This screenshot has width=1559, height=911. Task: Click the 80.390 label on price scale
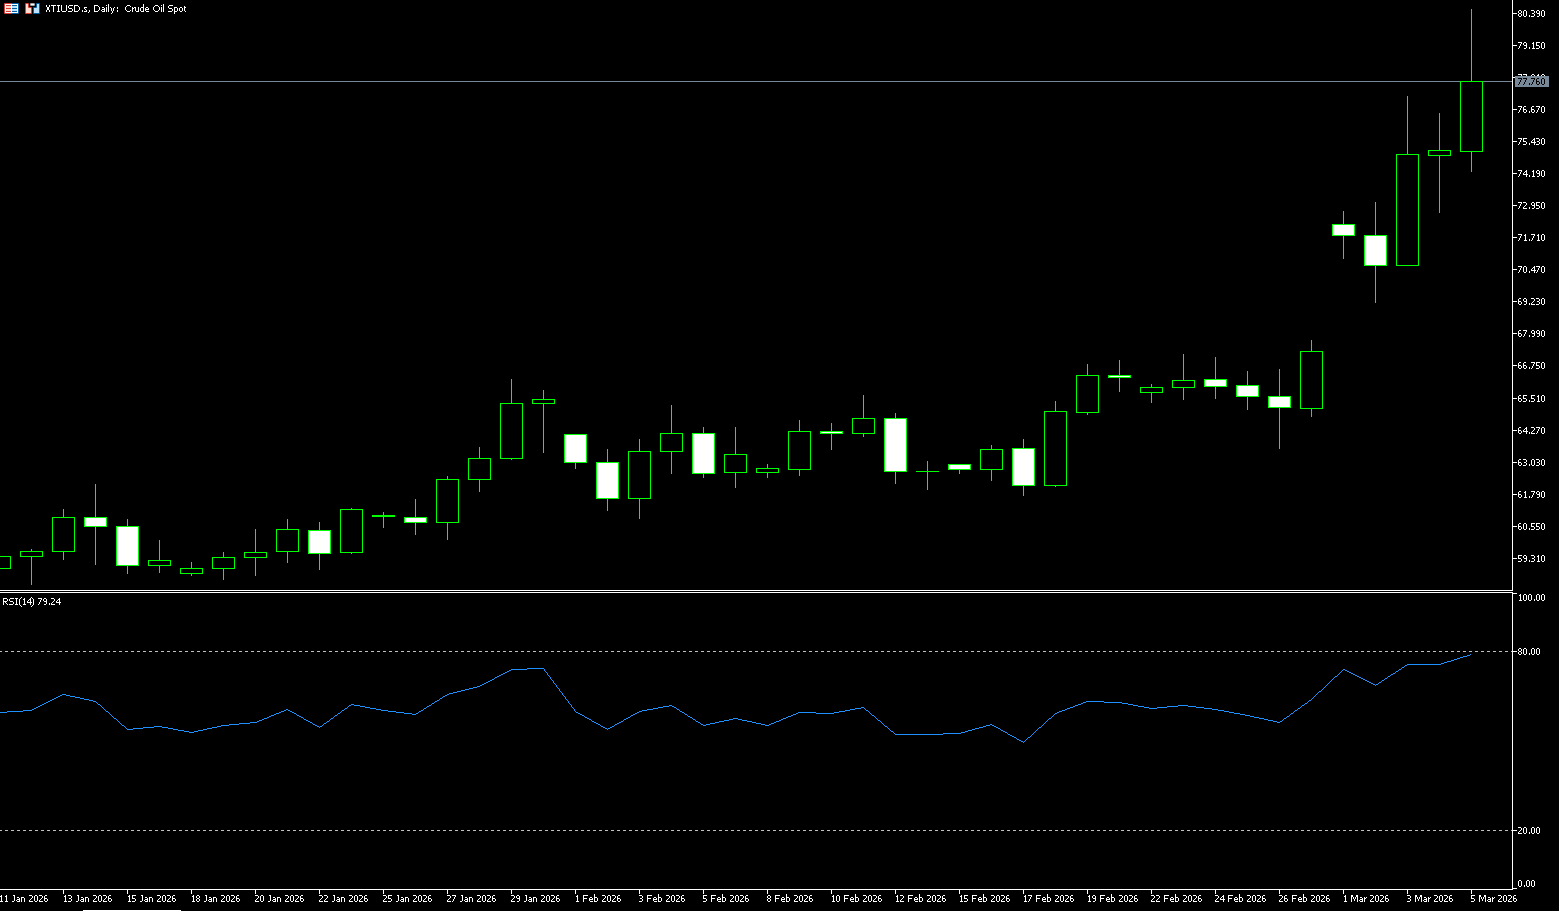tap(1531, 14)
